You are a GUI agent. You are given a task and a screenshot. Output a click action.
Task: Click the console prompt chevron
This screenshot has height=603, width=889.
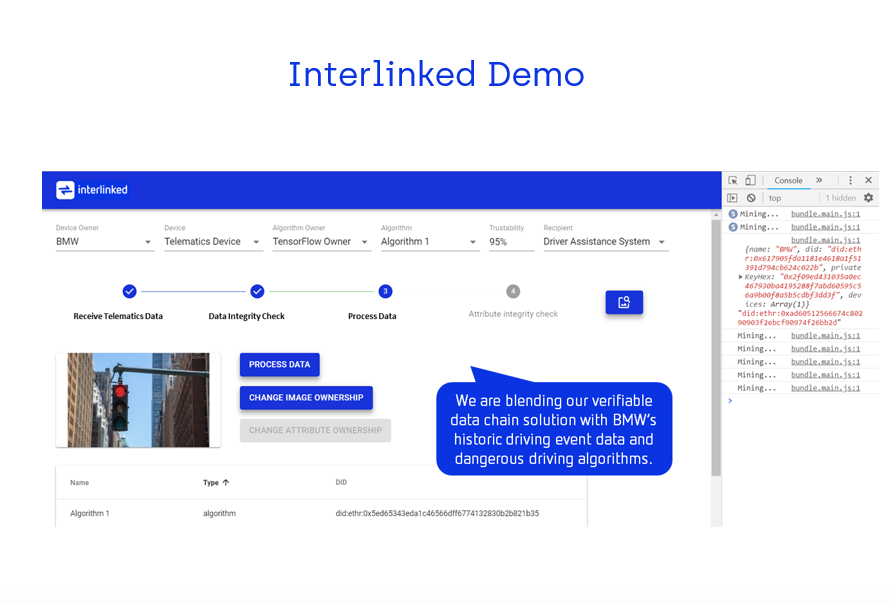(x=730, y=401)
